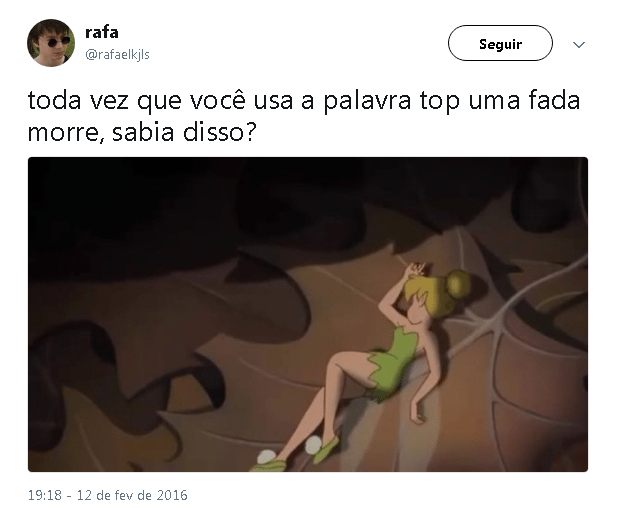Click the sunglasses on the avatar picture
The image size is (624, 508).
click(58, 41)
